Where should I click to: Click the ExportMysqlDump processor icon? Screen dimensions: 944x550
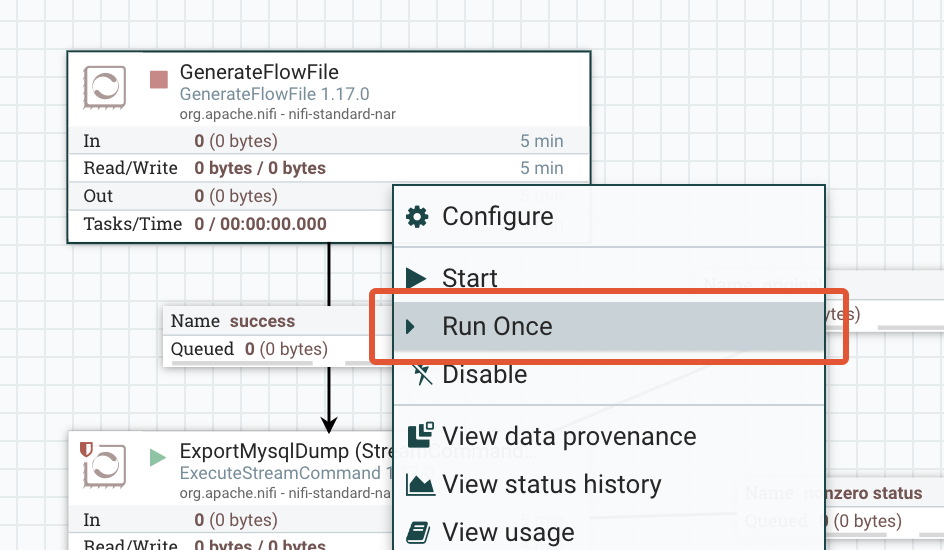point(105,466)
